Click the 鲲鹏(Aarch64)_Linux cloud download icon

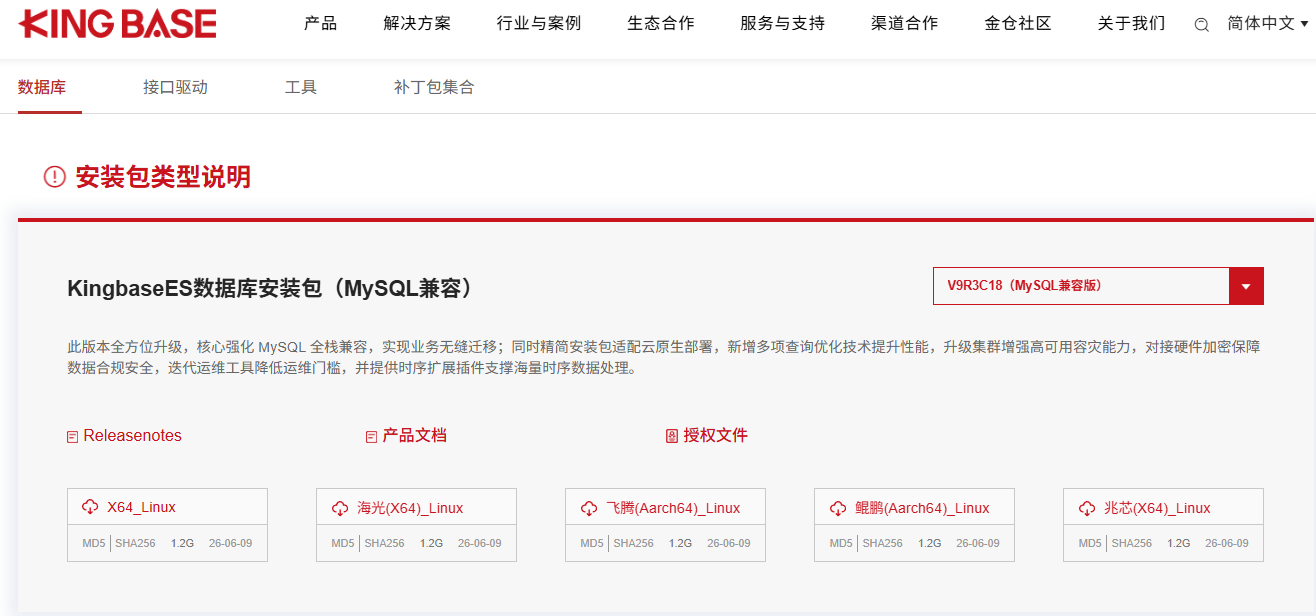pos(837,508)
